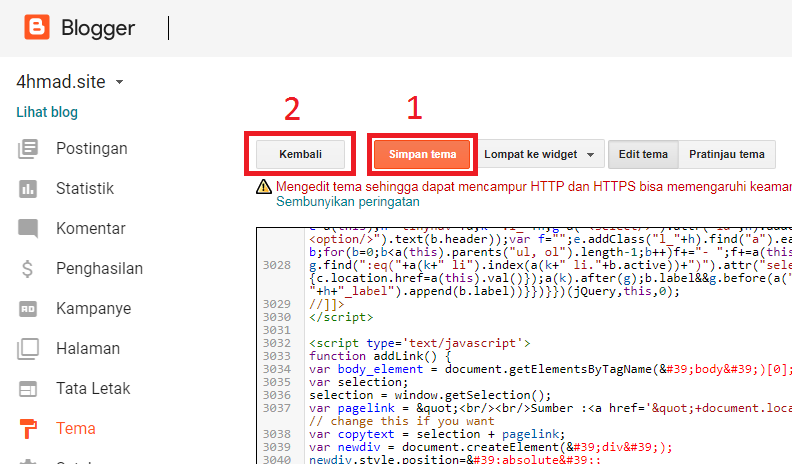Click the 'var selection;' code line
This screenshot has width=792, height=464.
tap(359, 382)
